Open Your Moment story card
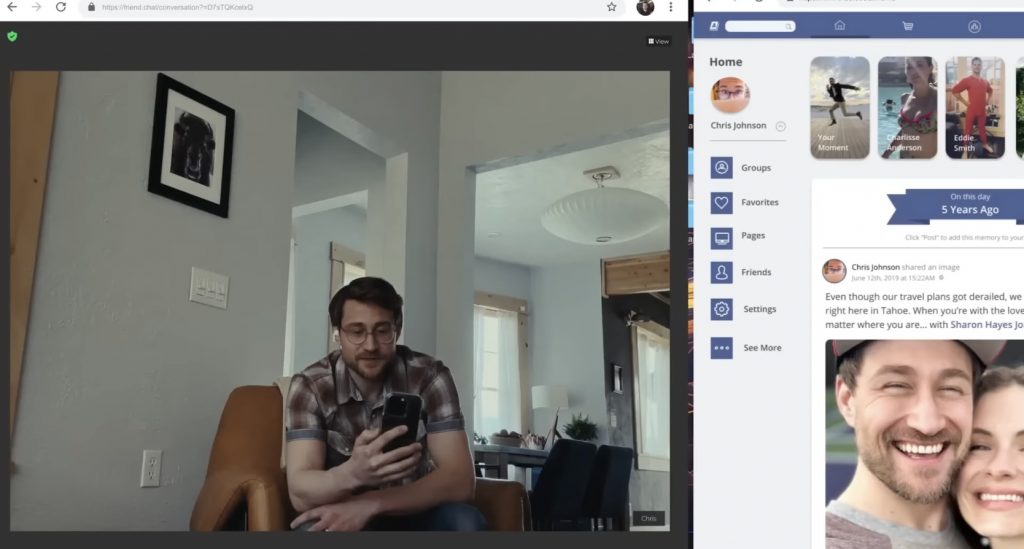This screenshot has height=549, width=1024. [x=839, y=107]
